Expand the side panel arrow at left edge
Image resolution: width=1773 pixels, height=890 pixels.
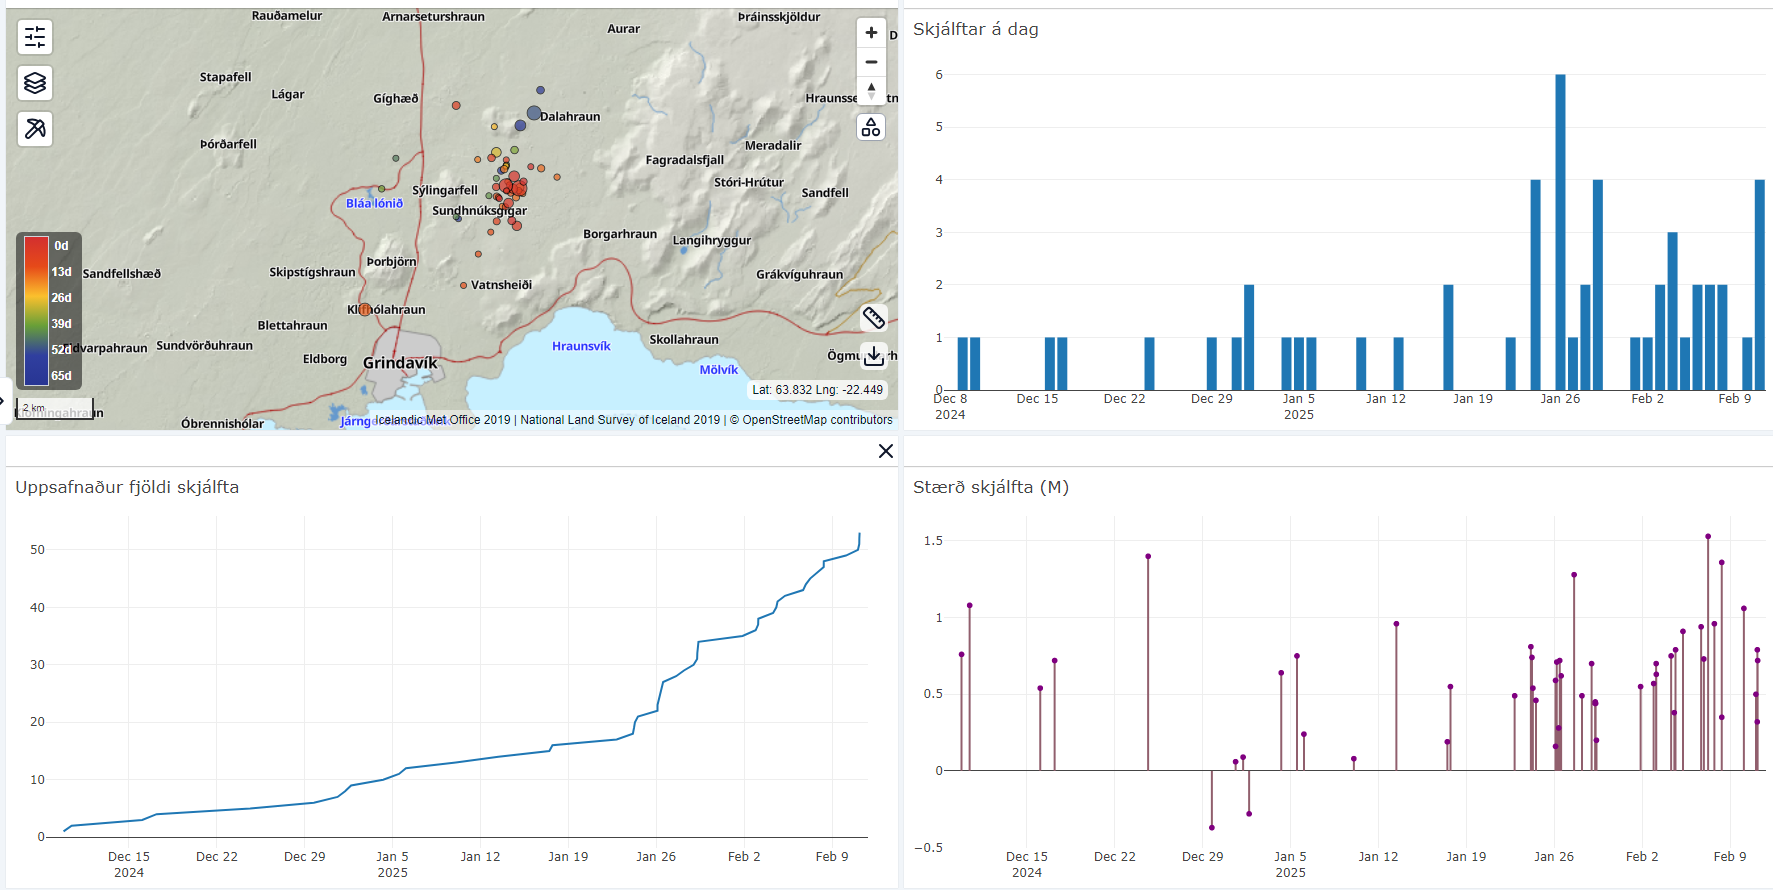[3, 402]
